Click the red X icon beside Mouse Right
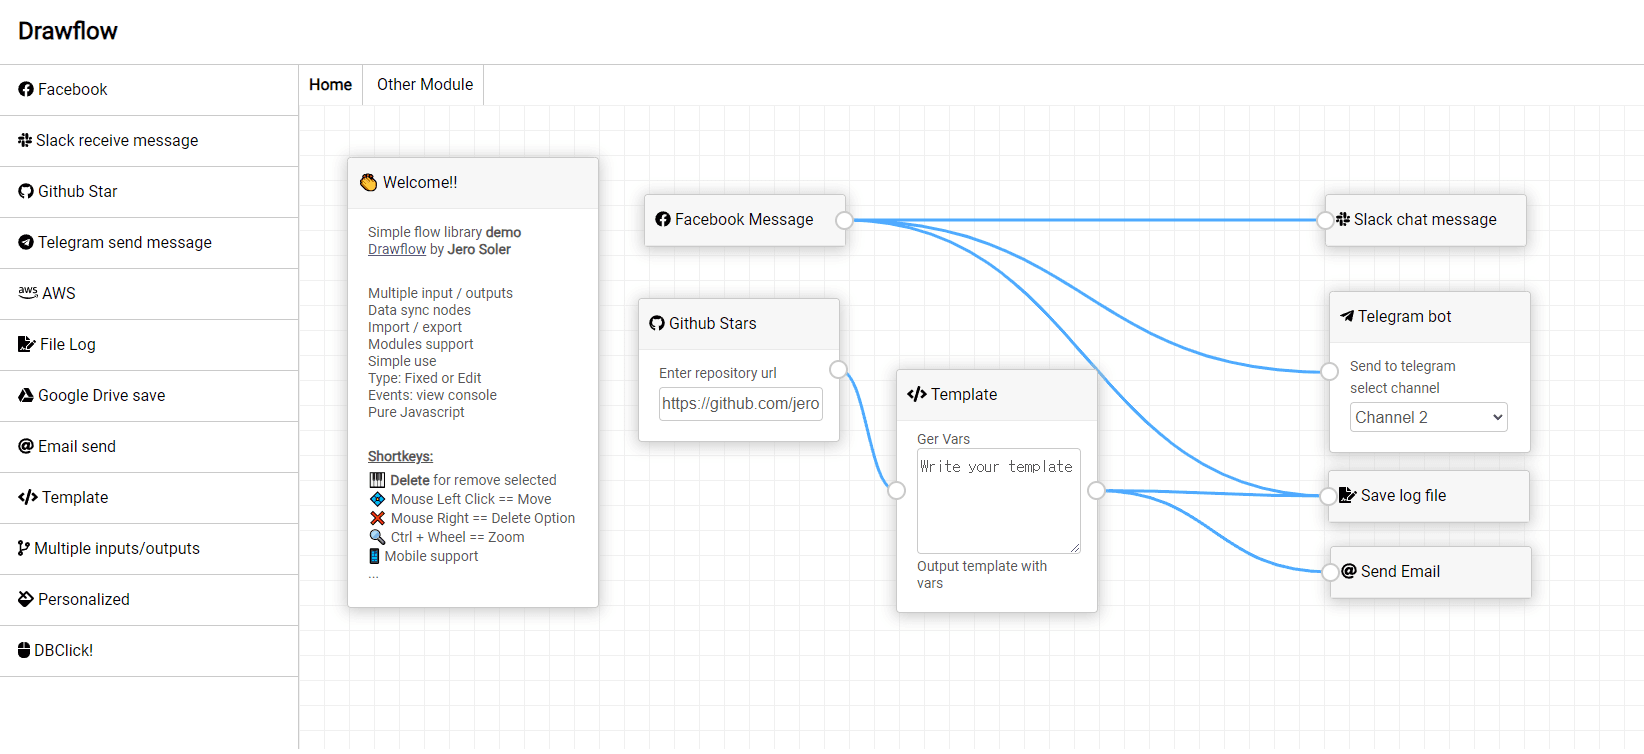 377,518
